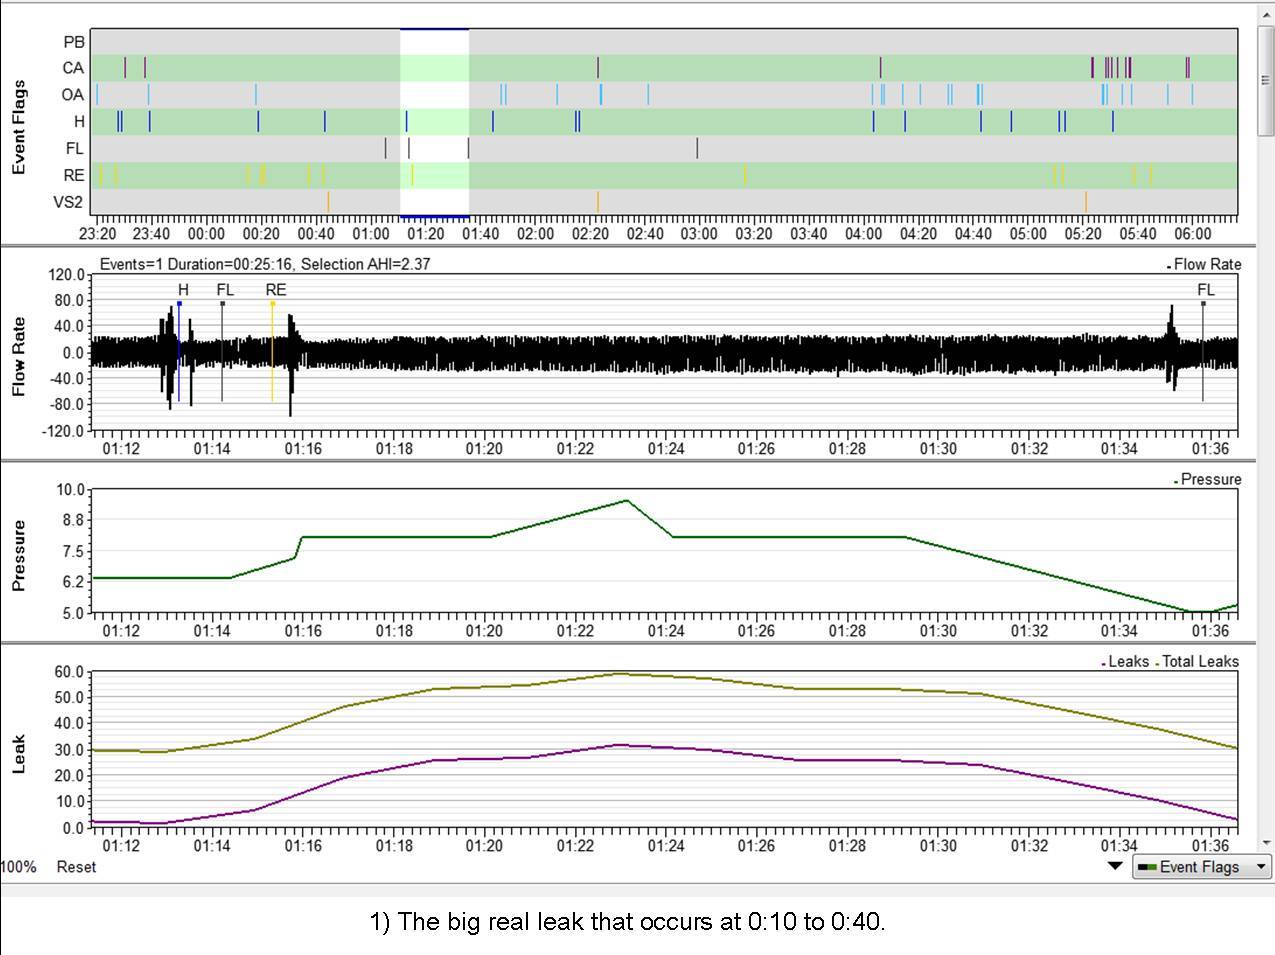Toggle the Total Leaks legend entry
Screen dimensions: 1275x955
pyautogui.click(x=1199, y=661)
